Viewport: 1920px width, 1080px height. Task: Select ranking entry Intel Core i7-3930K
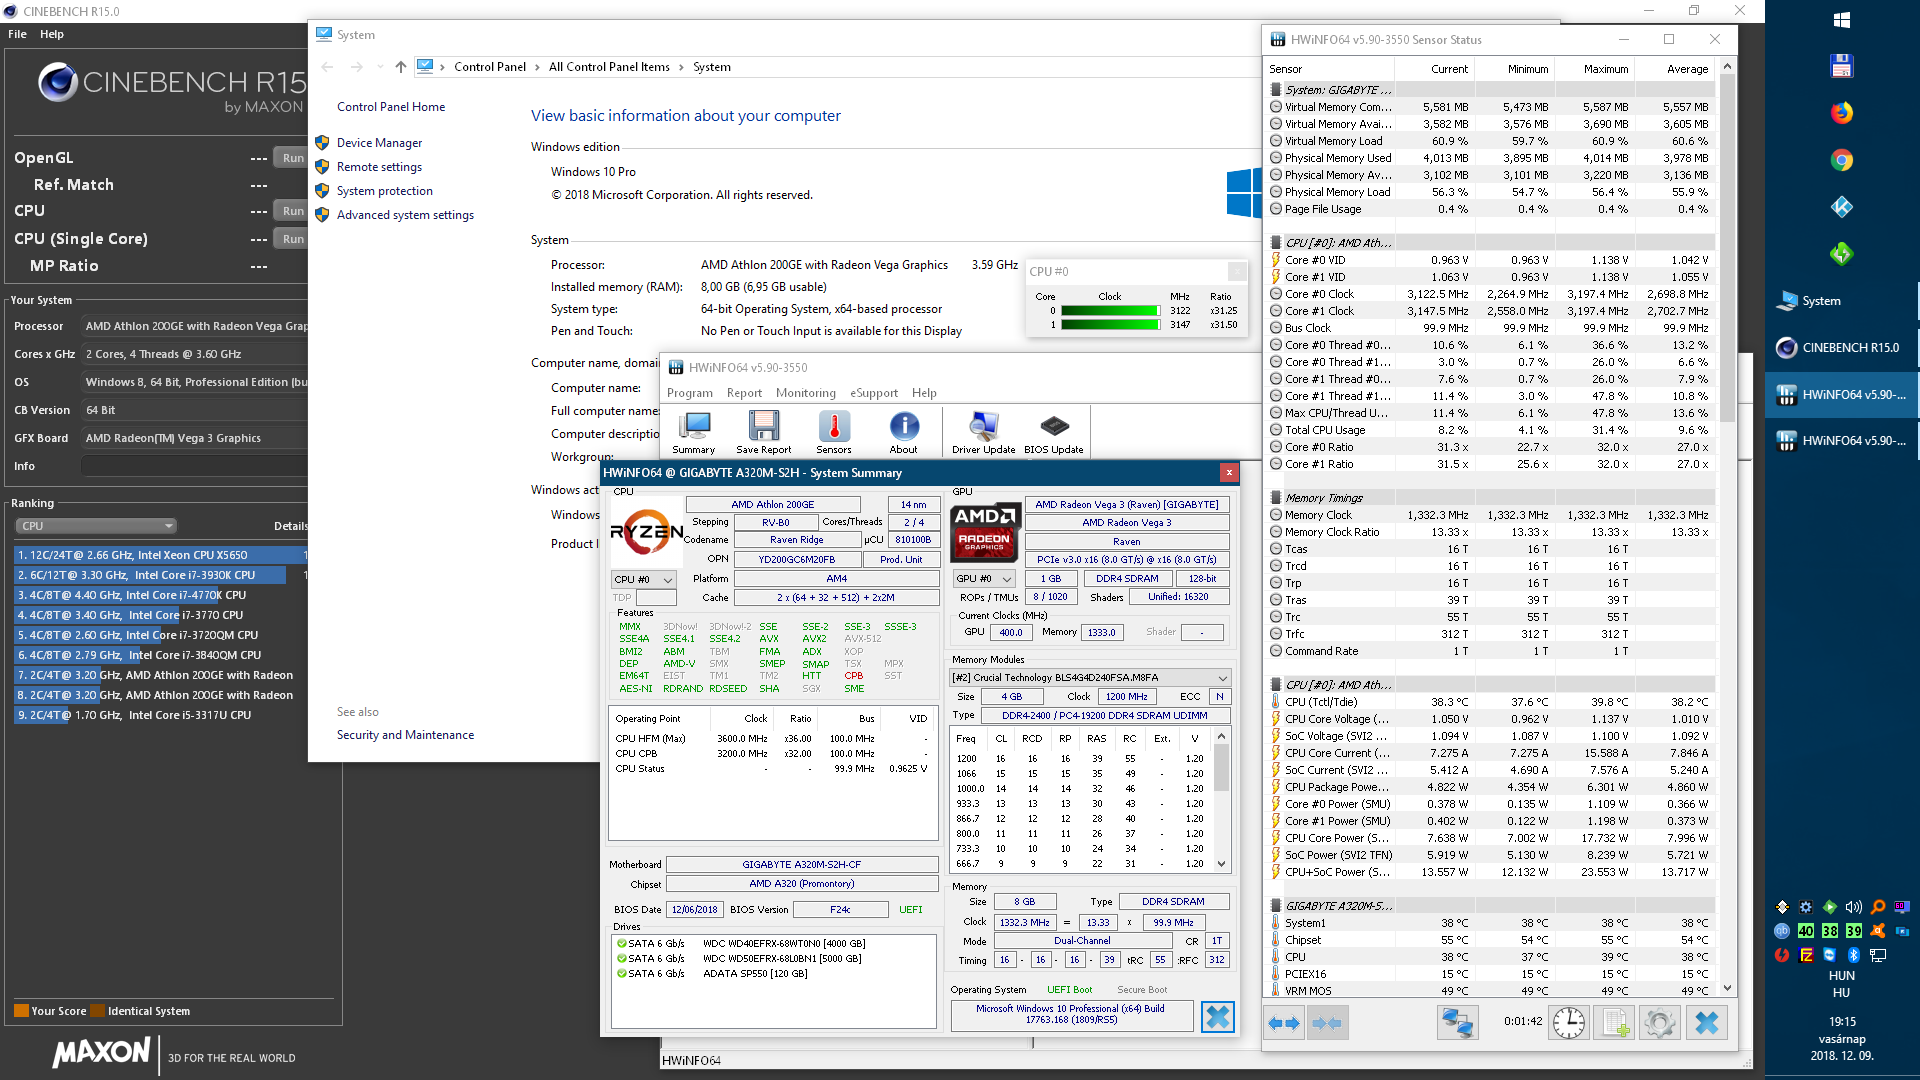(160, 575)
